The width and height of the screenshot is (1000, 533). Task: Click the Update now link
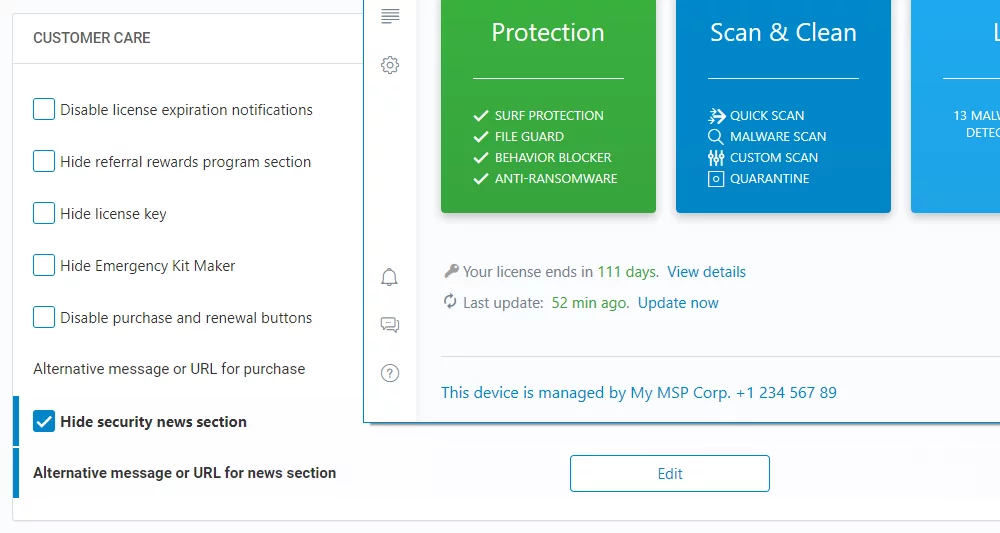[678, 303]
